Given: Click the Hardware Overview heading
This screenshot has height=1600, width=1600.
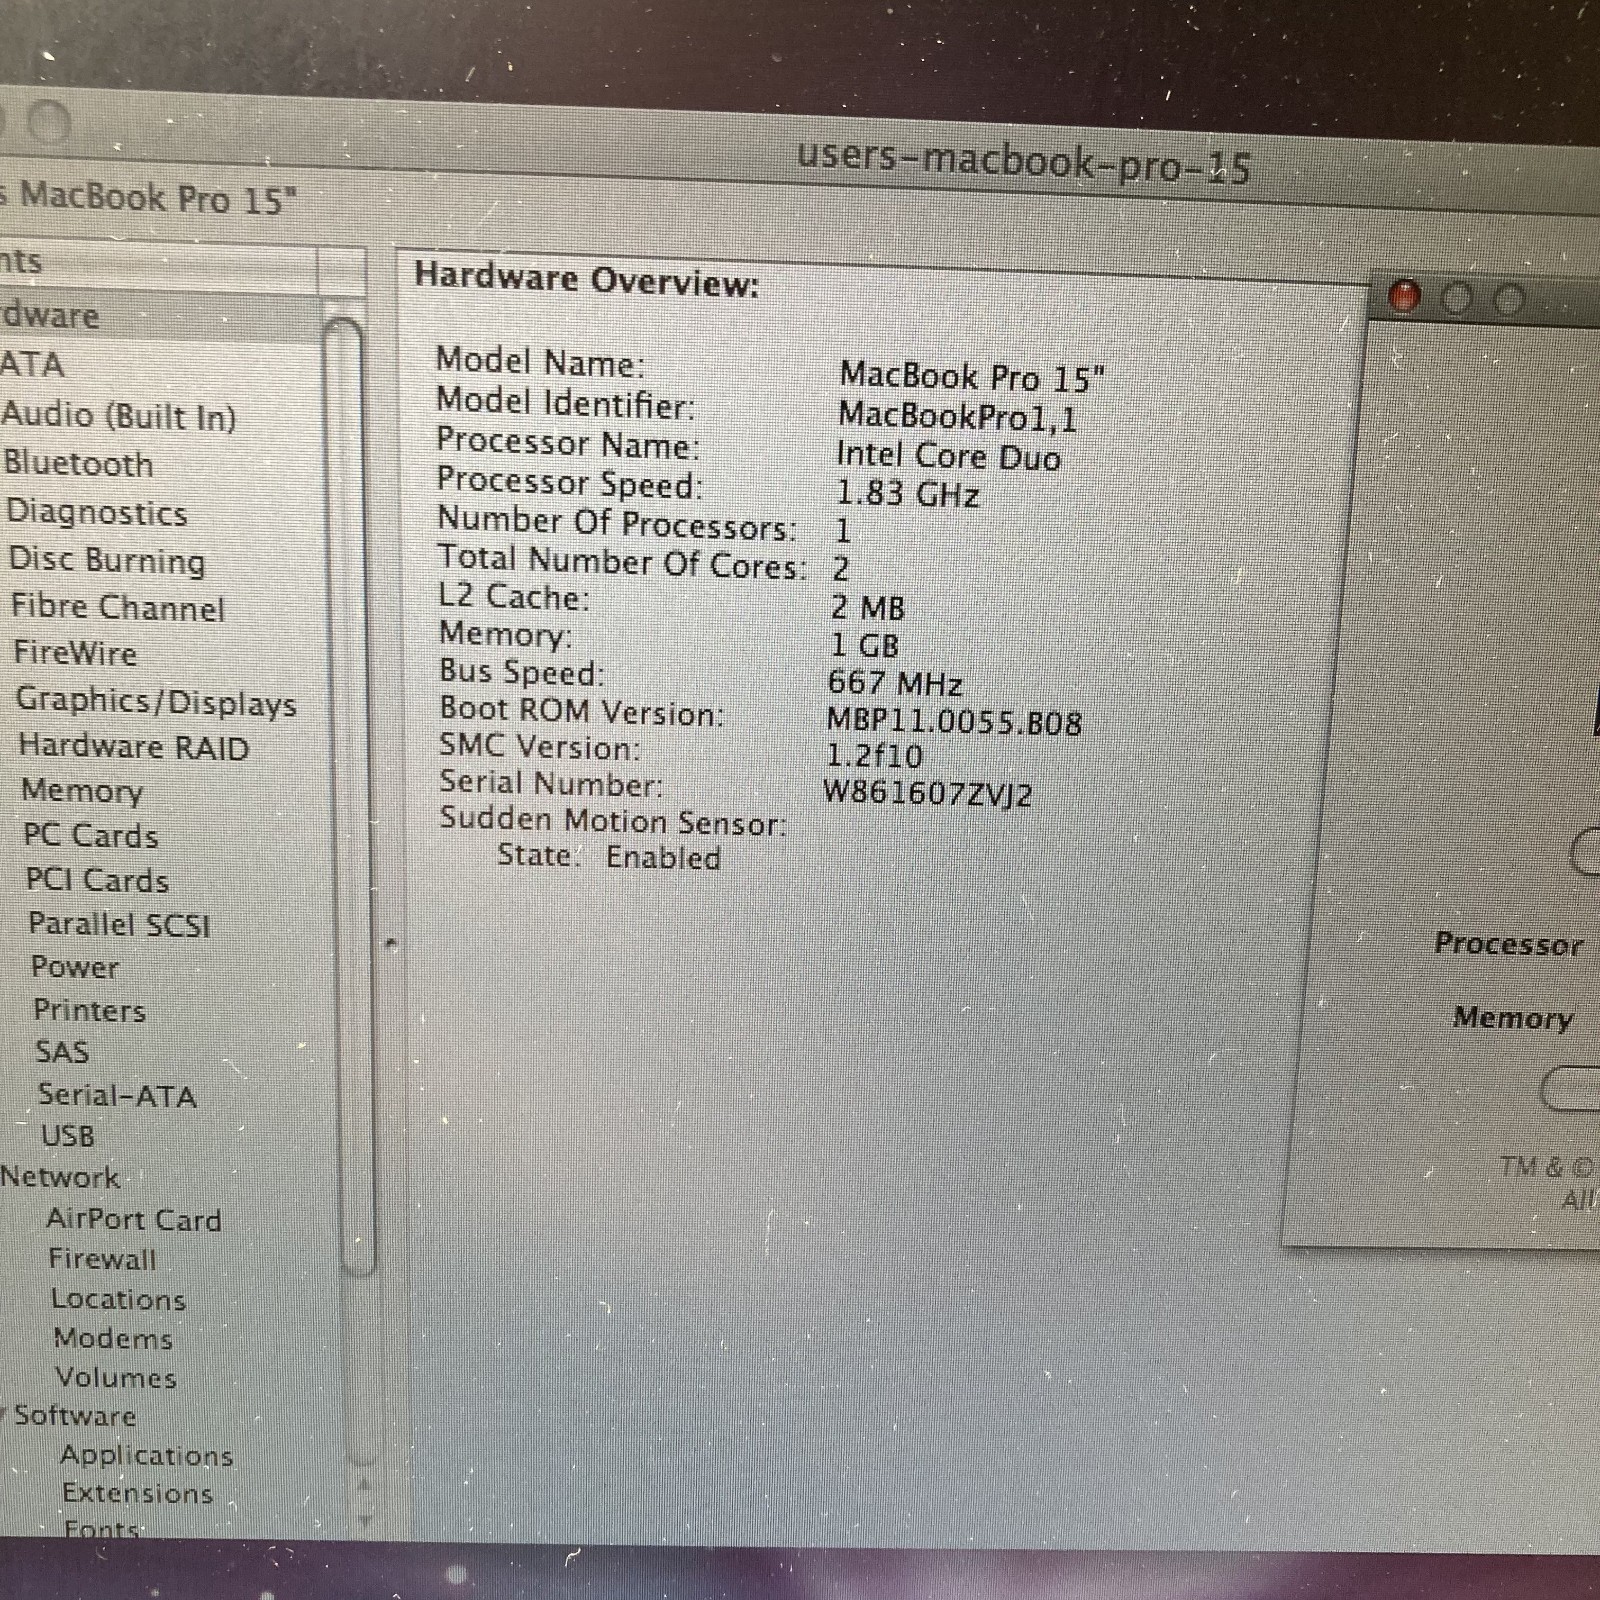Looking at the screenshot, I should point(587,279).
